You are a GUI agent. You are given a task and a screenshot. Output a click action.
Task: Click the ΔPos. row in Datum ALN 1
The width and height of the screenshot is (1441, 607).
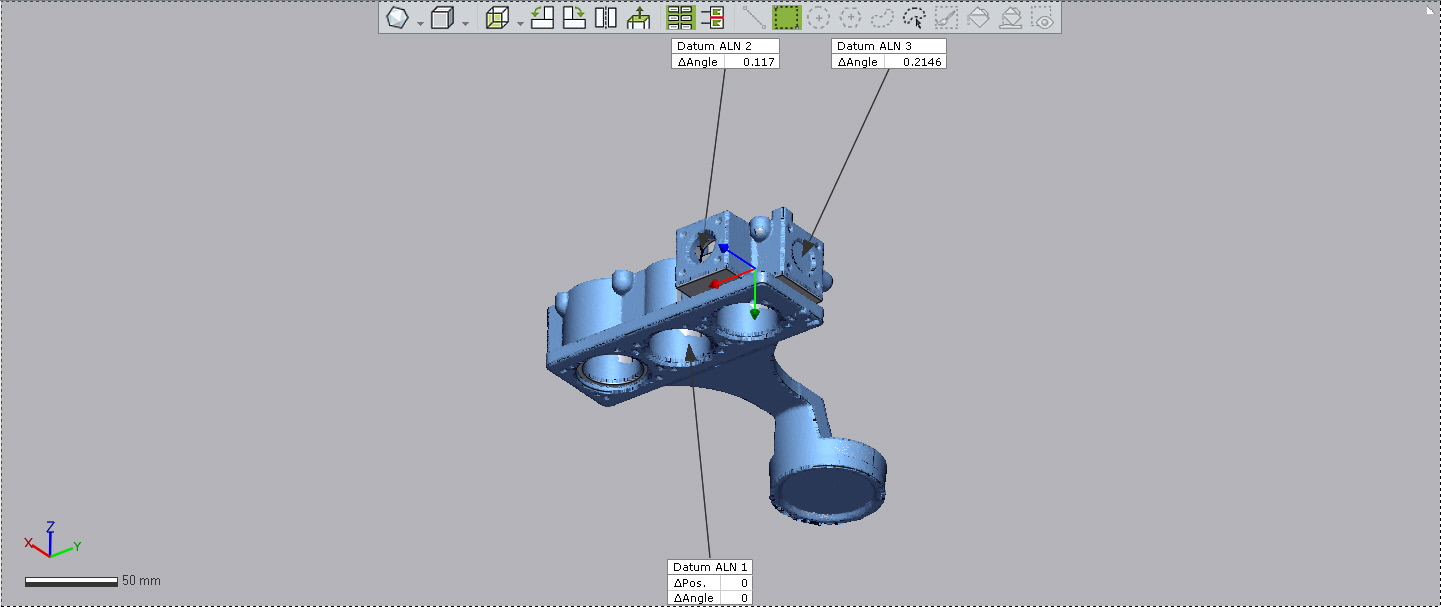(710, 583)
